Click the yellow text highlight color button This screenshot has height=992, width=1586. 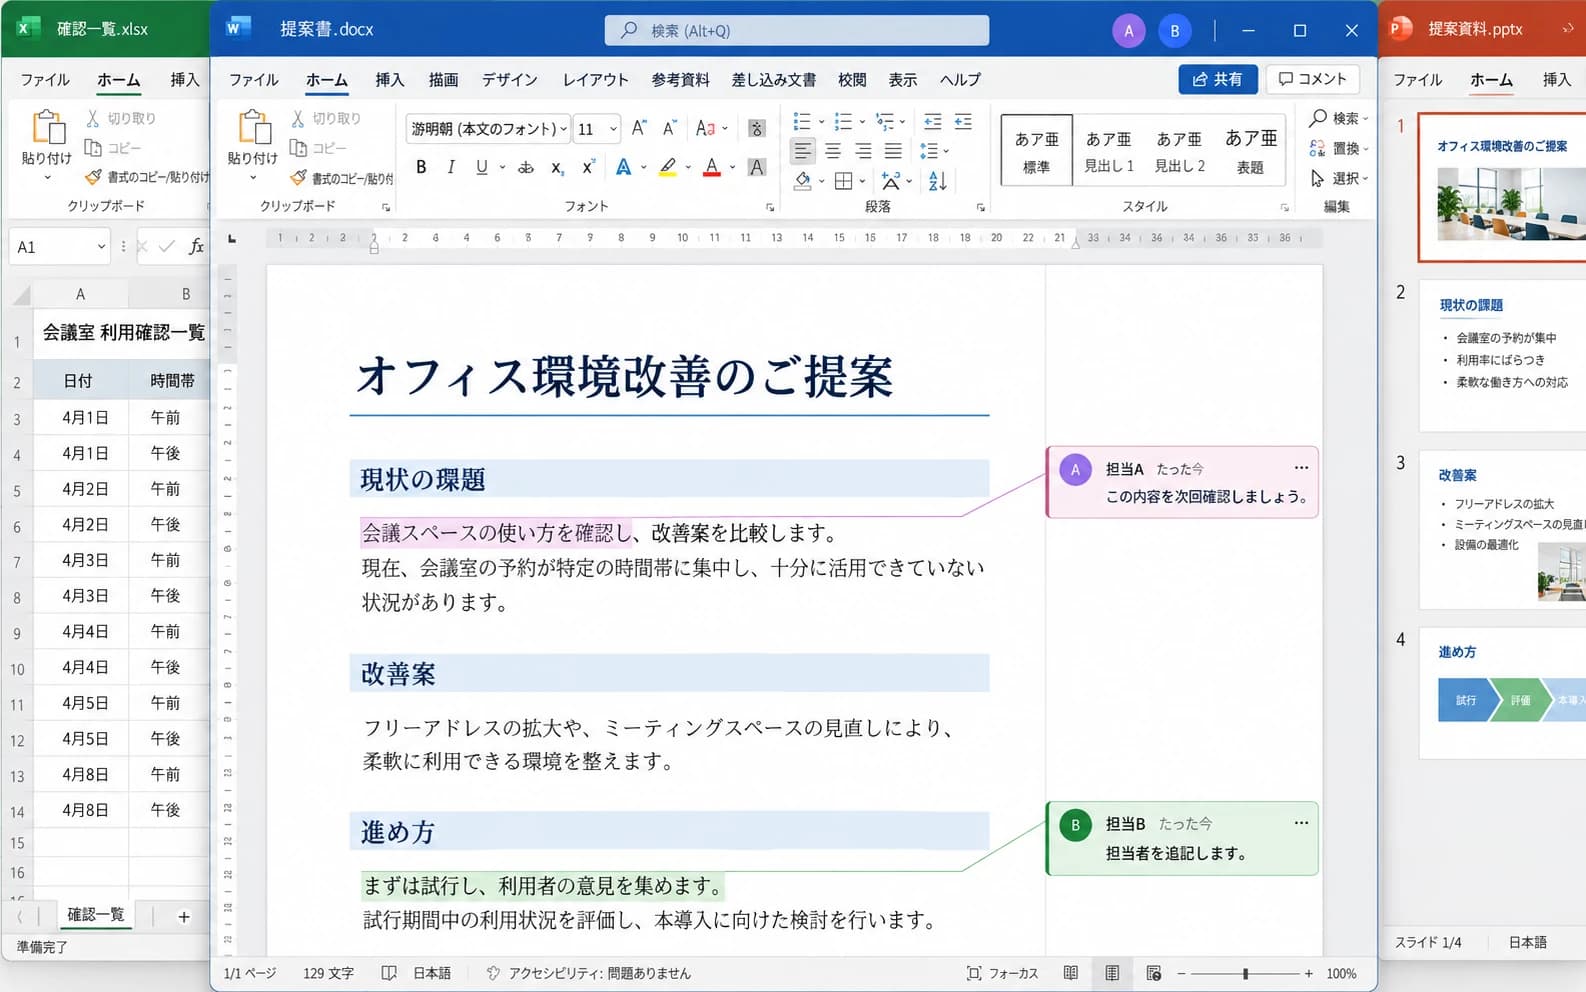click(x=668, y=167)
